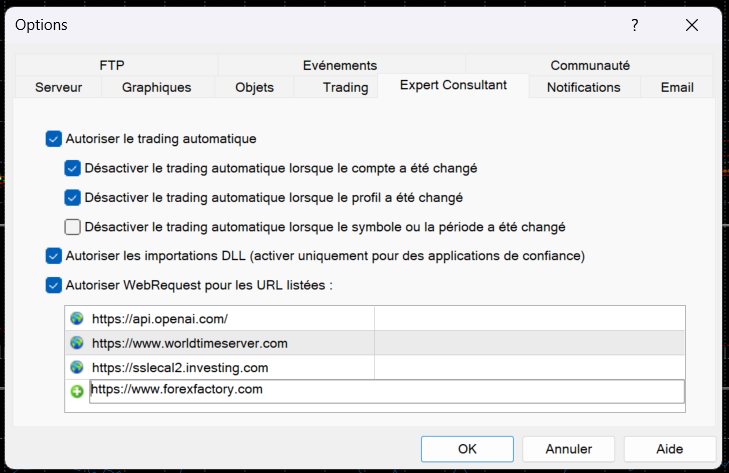This screenshot has width=729, height=473.
Task: Confirm settings with the OK button
Action: [x=467, y=449]
